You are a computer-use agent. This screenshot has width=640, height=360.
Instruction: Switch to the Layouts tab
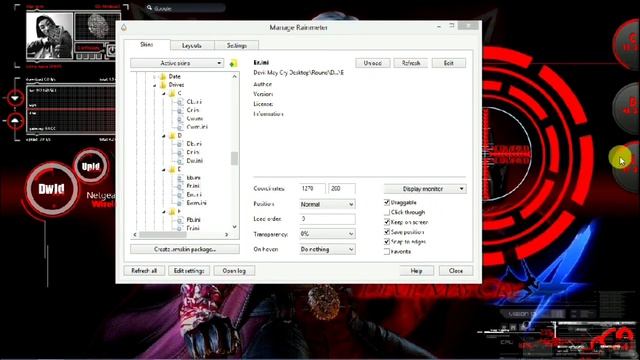192,45
